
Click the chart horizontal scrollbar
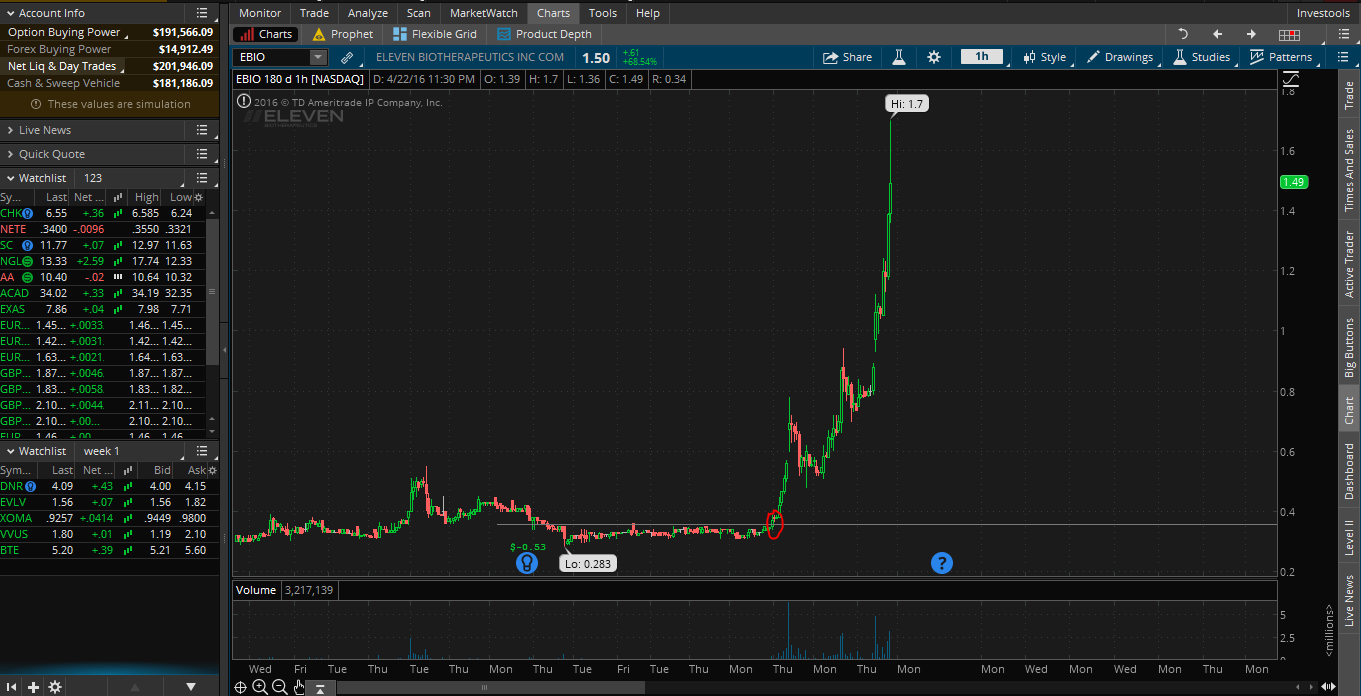pyautogui.click(x=490, y=687)
